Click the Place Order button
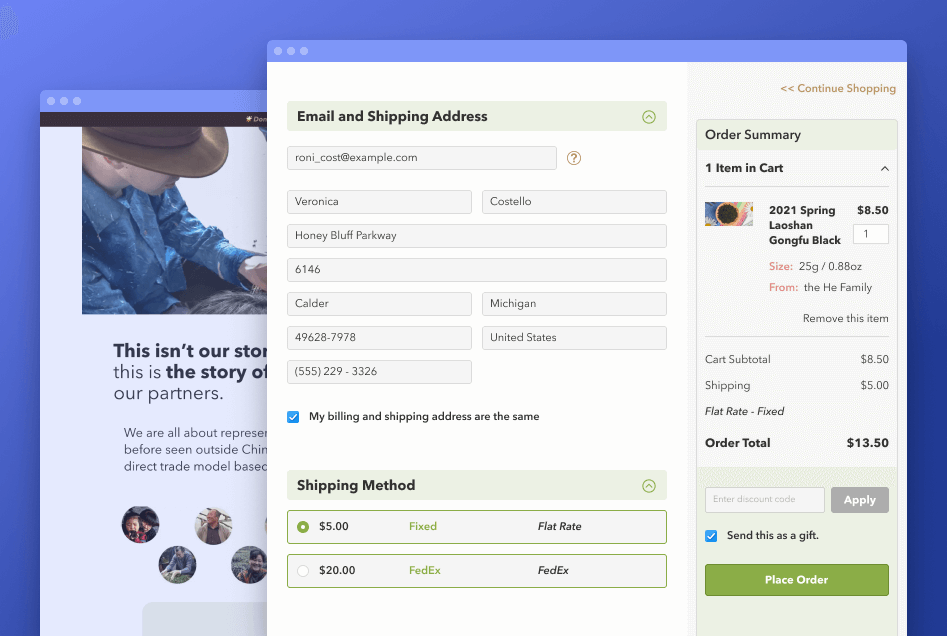The width and height of the screenshot is (947, 636). 796,579
